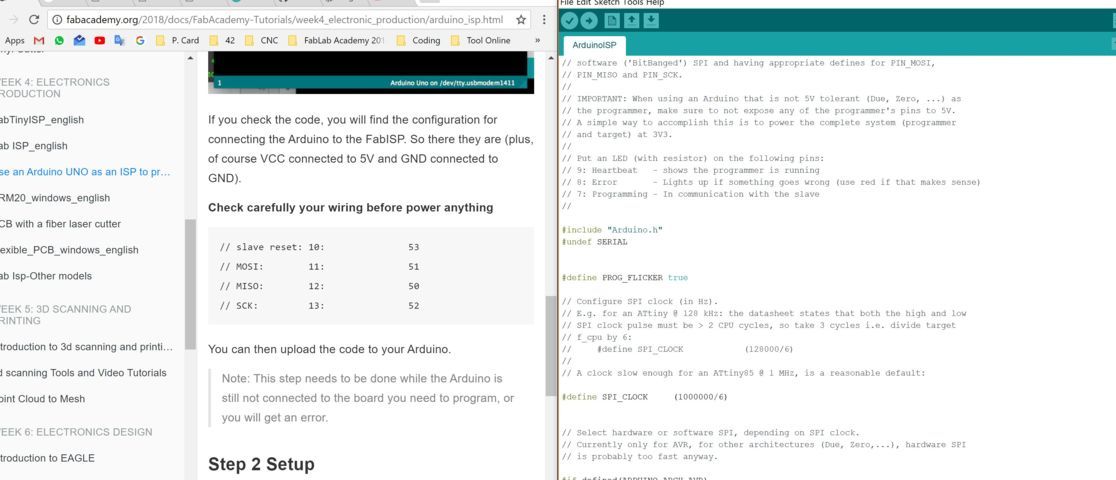Click the sidebar's vertical scrollbar thumb

190,283
